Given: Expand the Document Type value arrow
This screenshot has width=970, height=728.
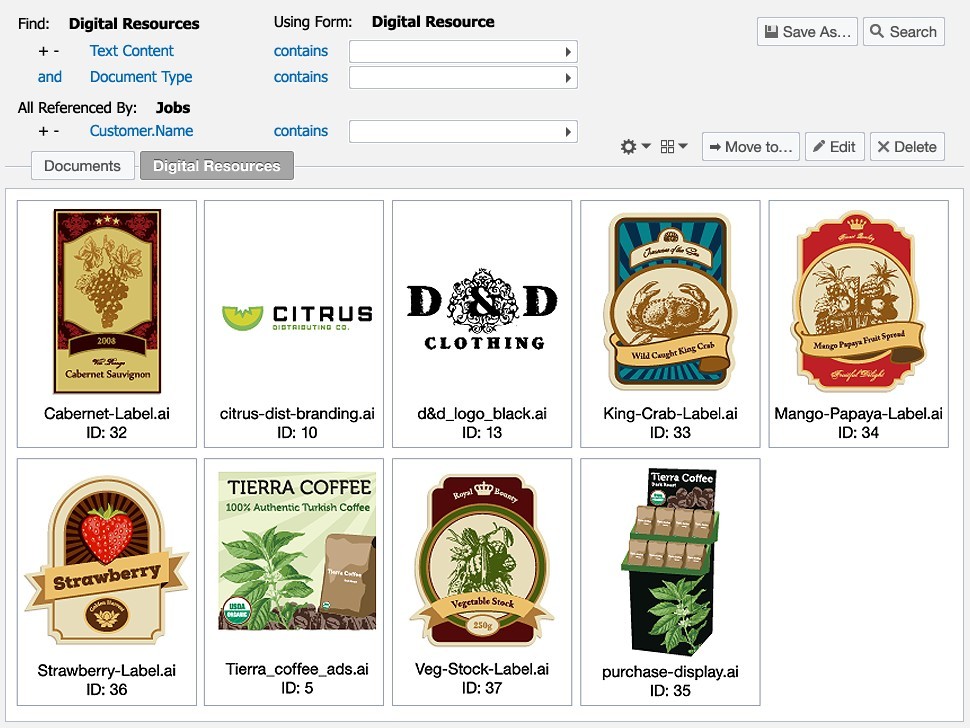Looking at the screenshot, I should (568, 78).
